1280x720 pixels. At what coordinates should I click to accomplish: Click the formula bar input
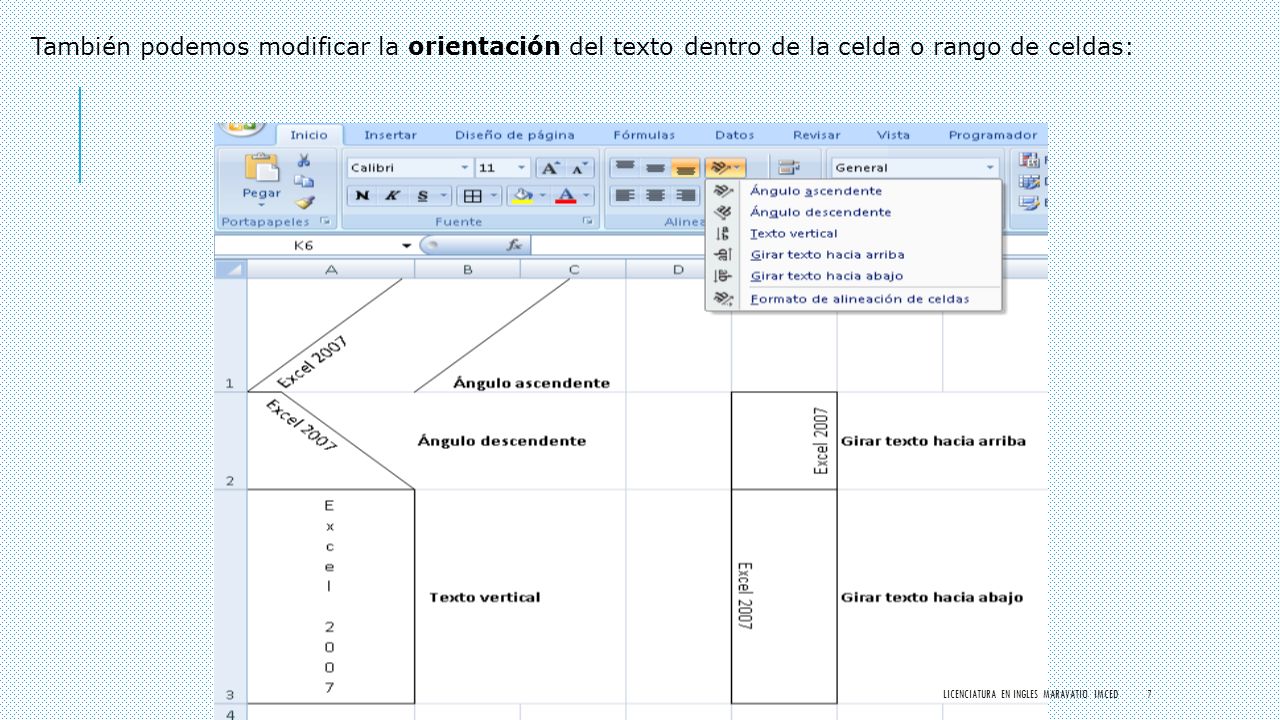[788, 245]
